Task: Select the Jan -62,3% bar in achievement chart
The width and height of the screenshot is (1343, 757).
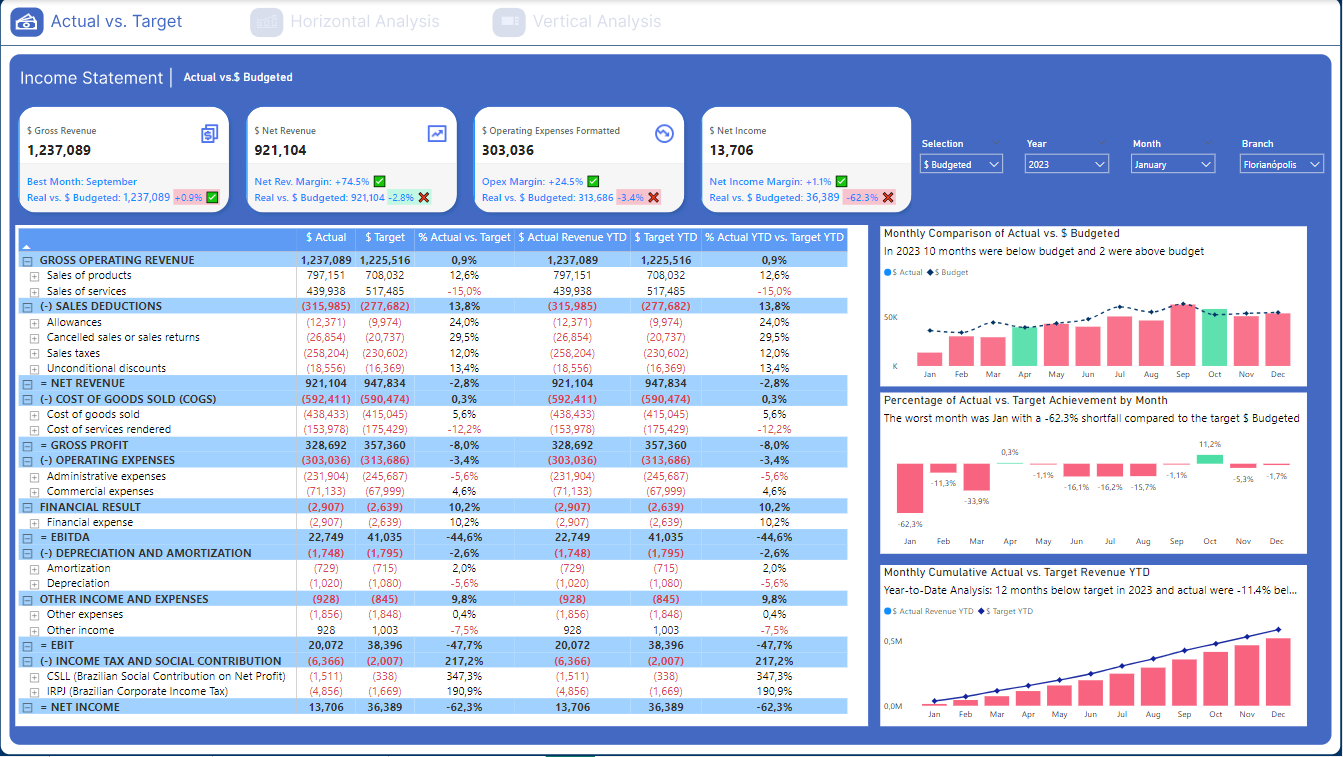Action: click(910, 489)
